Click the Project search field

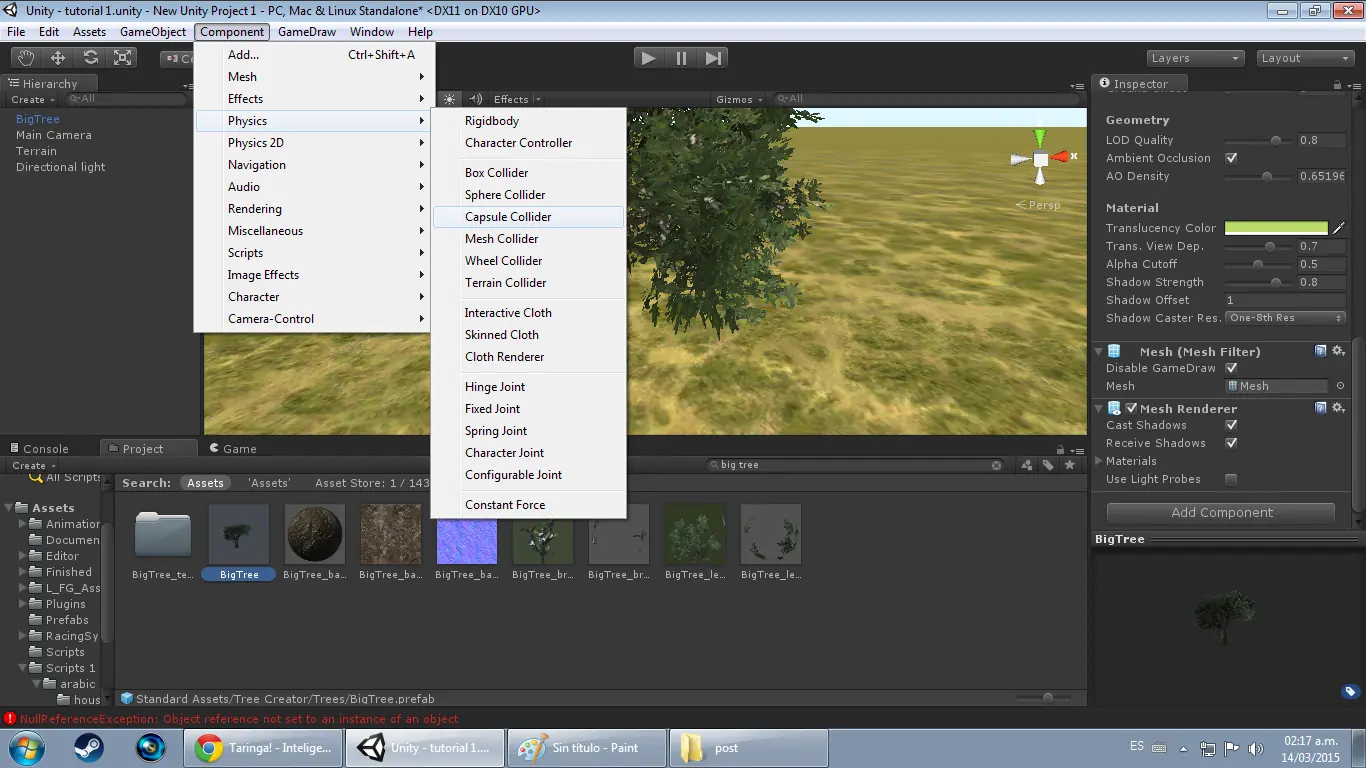855,465
